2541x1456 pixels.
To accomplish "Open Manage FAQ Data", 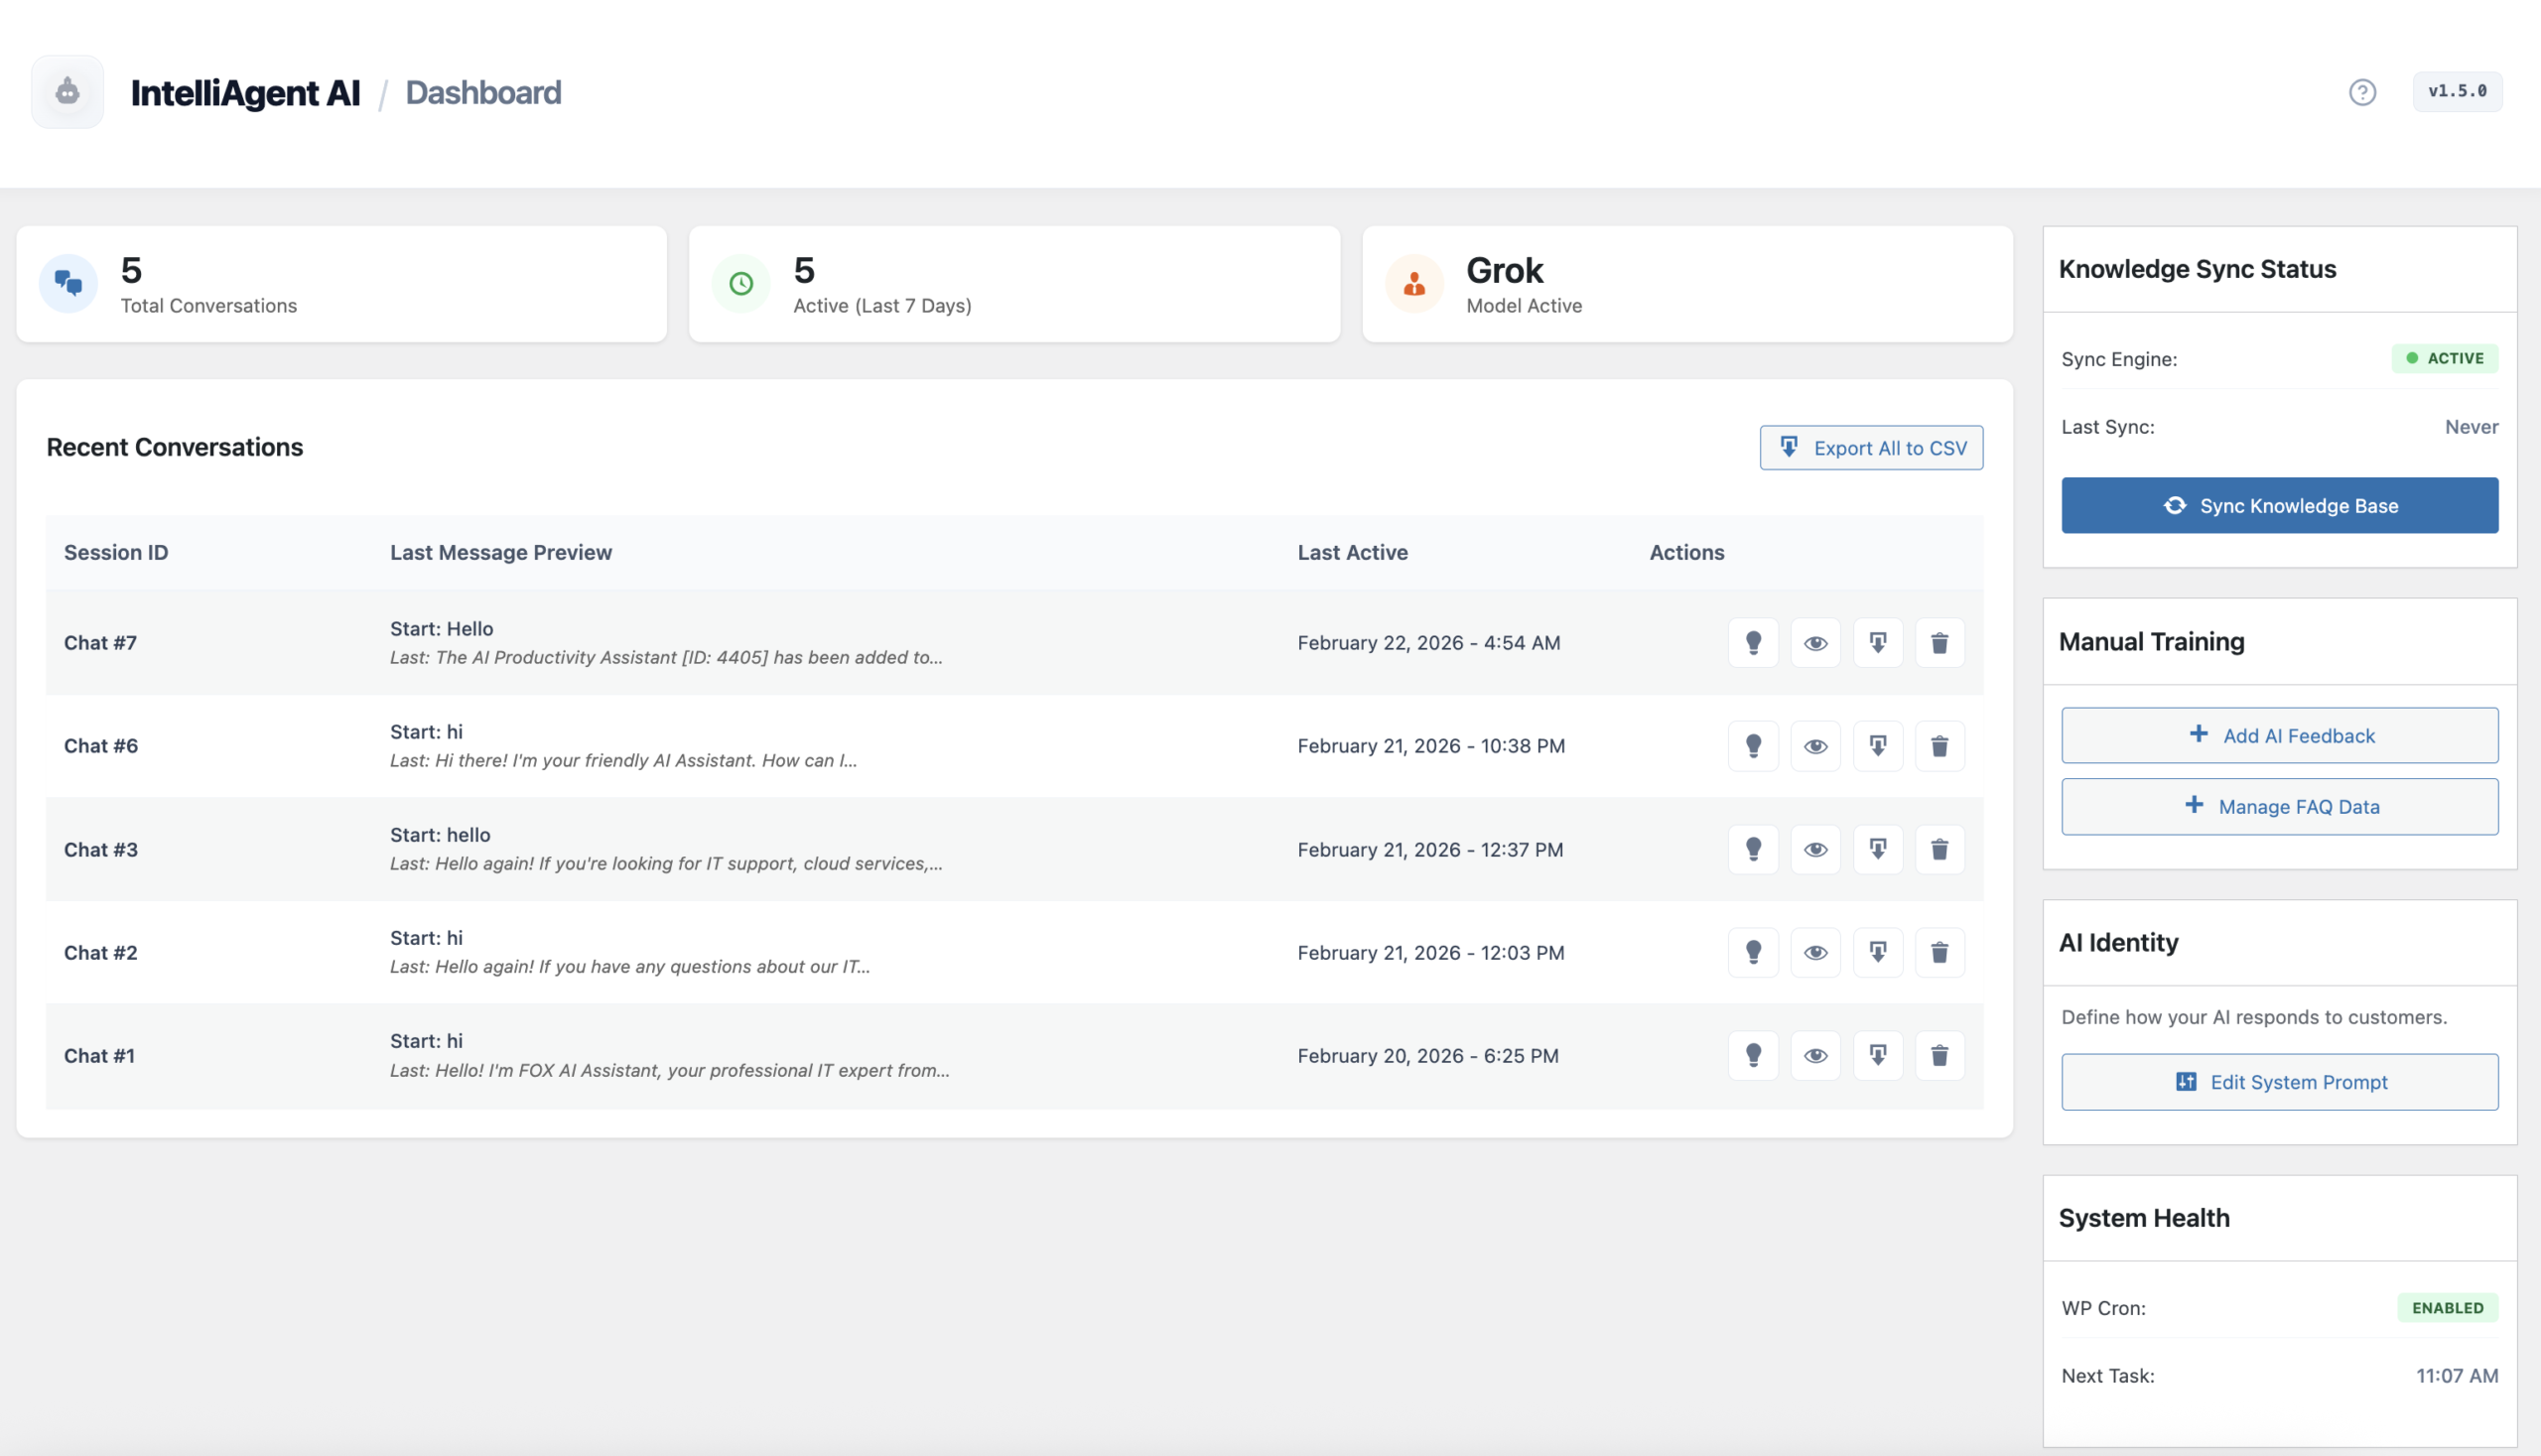I will pos(2279,806).
